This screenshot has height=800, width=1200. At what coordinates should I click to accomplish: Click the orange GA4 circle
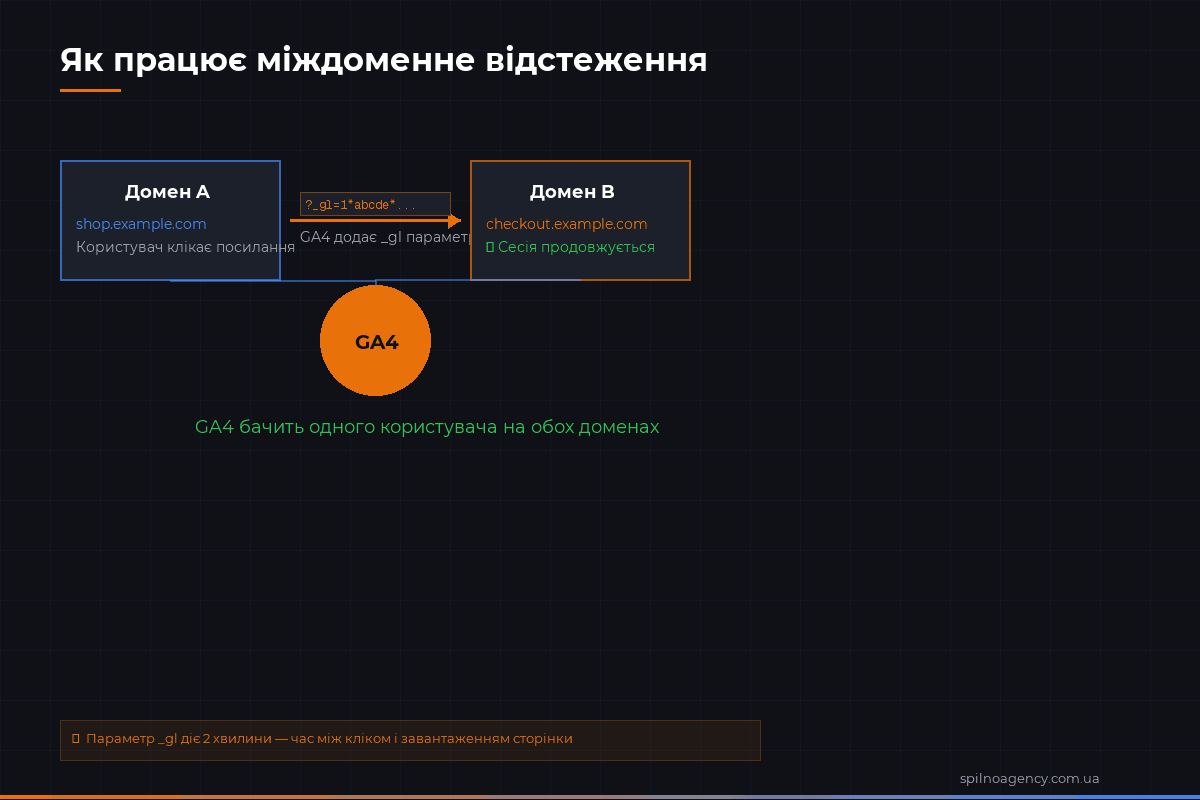pyautogui.click(x=375, y=340)
